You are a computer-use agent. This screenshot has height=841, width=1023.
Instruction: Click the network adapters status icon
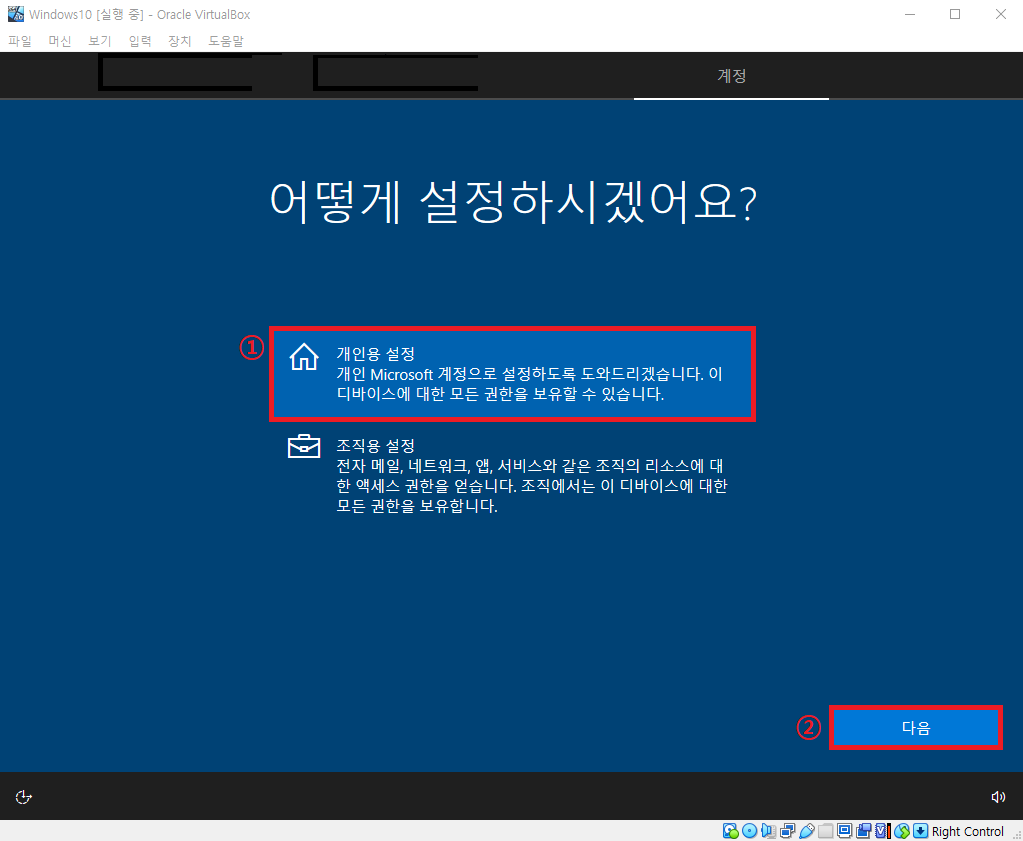(787, 831)
